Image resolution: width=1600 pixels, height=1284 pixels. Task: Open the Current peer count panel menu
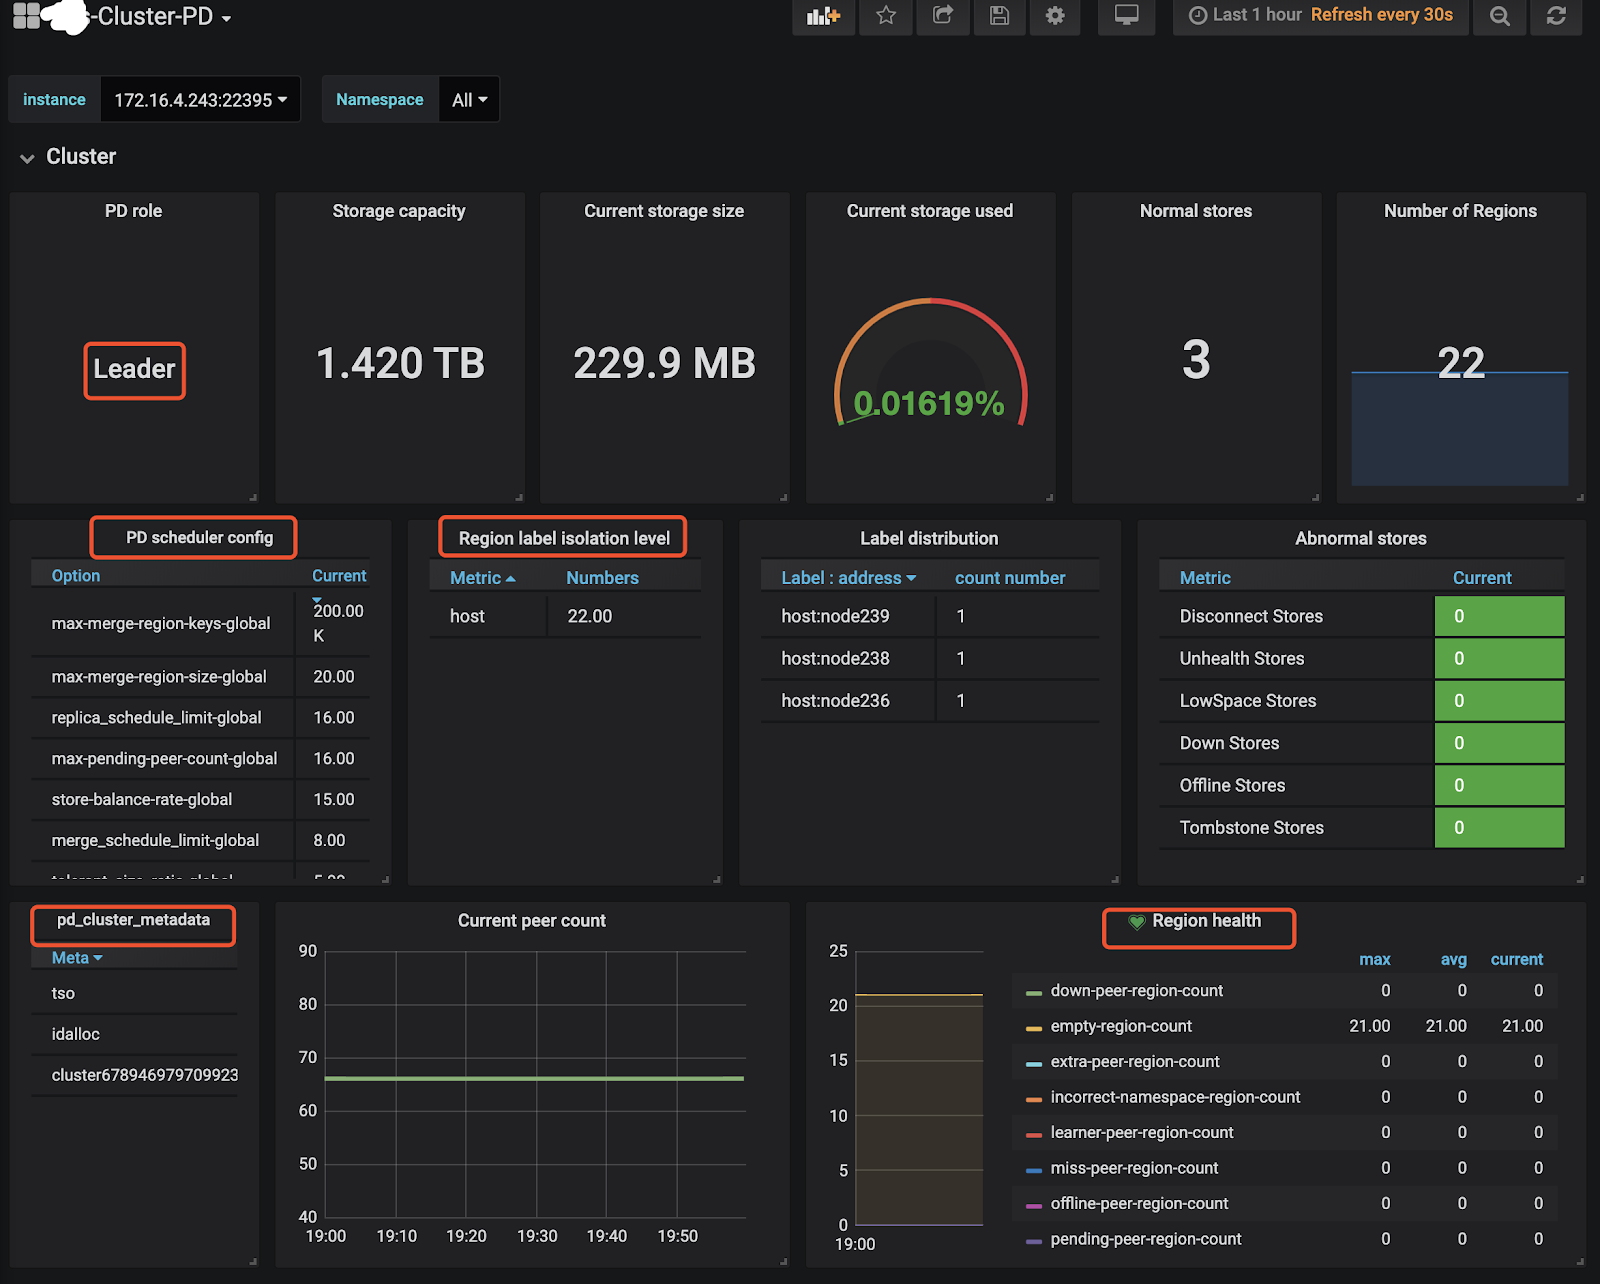[x=531, y=921]
